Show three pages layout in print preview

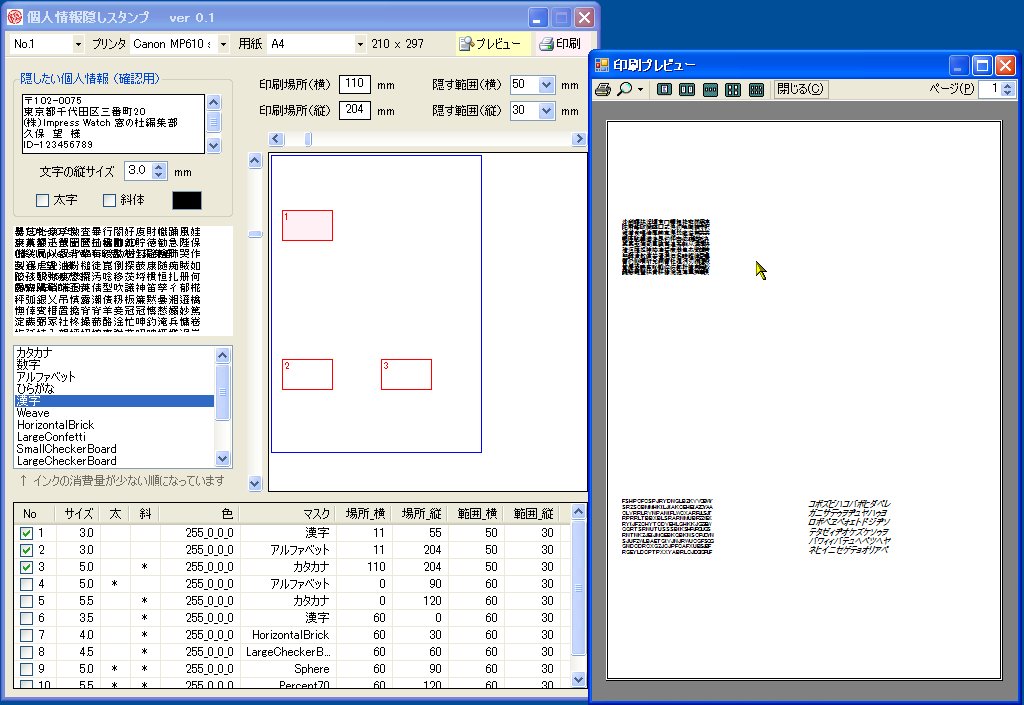pyautogui.click(x=710, y=89)
